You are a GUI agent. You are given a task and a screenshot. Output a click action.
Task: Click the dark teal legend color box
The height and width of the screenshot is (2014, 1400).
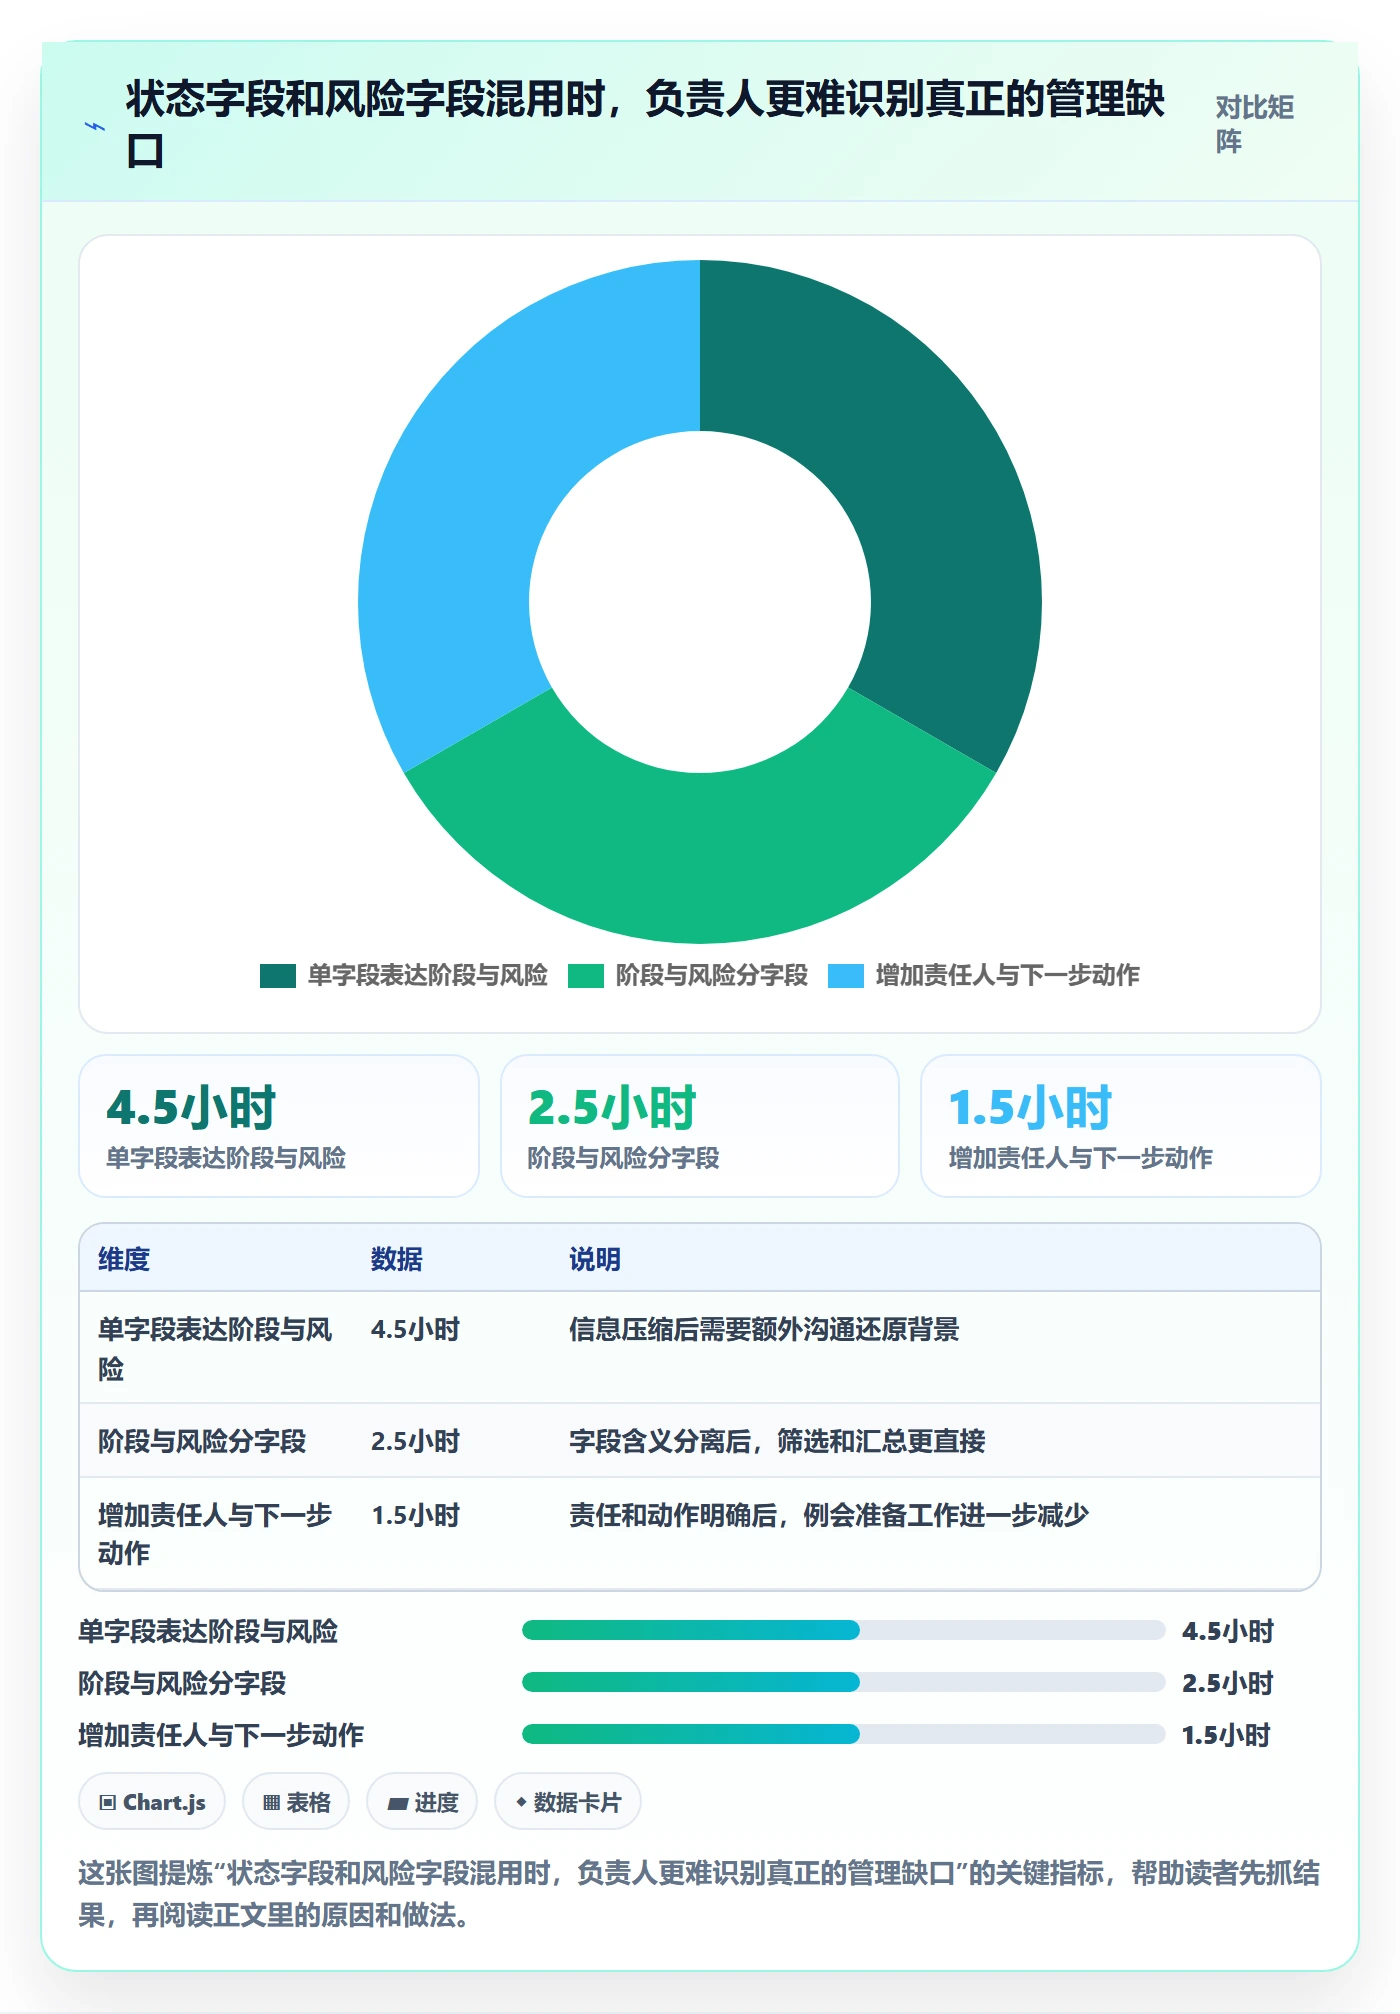(278, 976)
